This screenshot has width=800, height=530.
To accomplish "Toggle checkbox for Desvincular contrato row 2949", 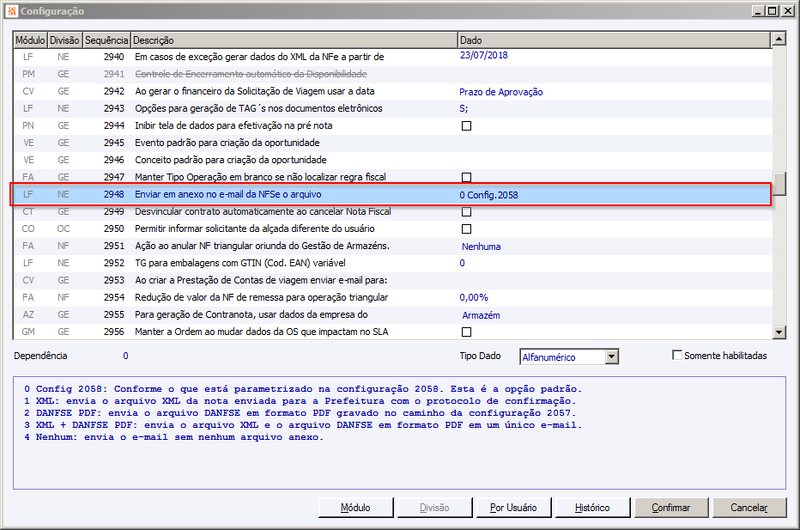I will [466, 212].
